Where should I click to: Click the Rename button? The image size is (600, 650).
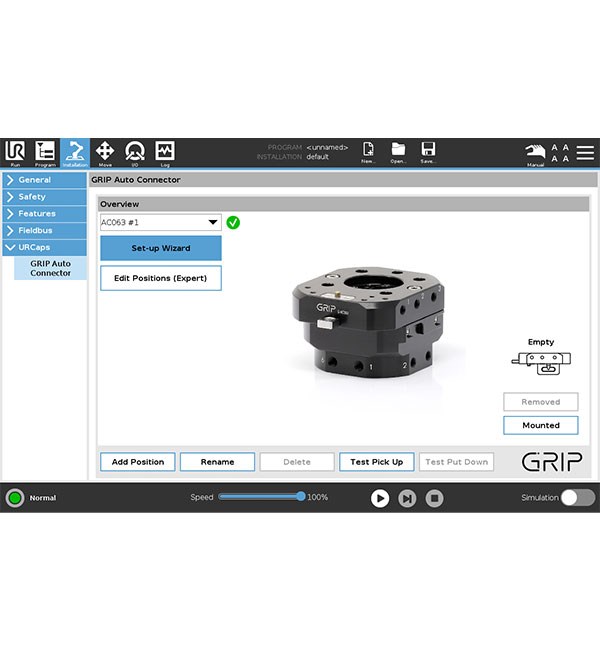click(217, 462)
